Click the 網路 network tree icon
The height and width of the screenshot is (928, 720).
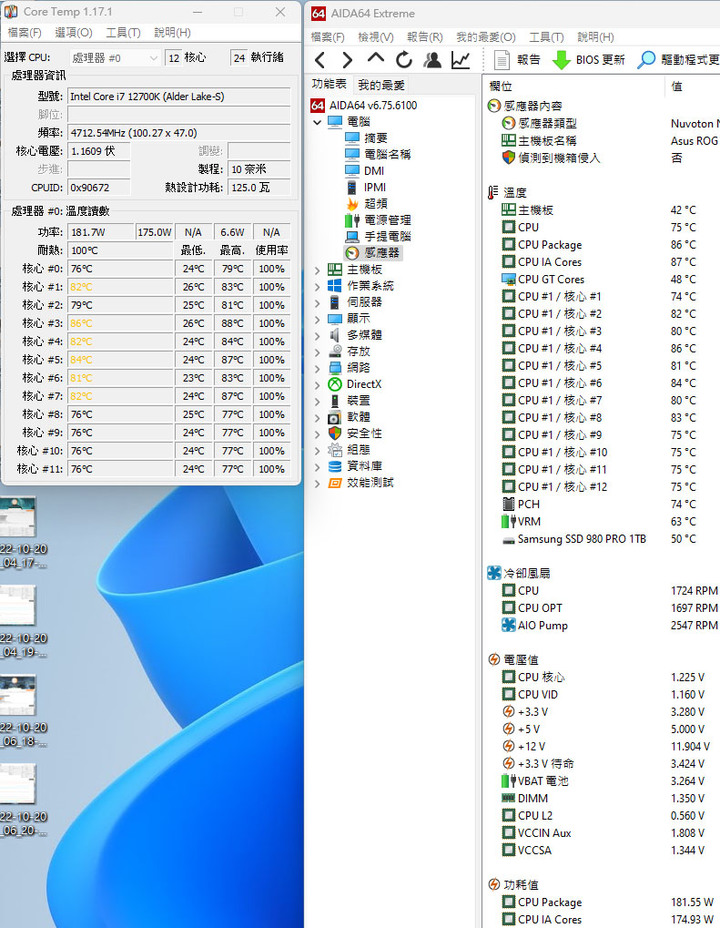point(335,368)
